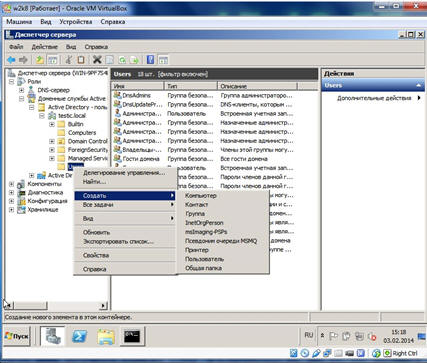Click the Delete X toolbar icon

(97, 60)
